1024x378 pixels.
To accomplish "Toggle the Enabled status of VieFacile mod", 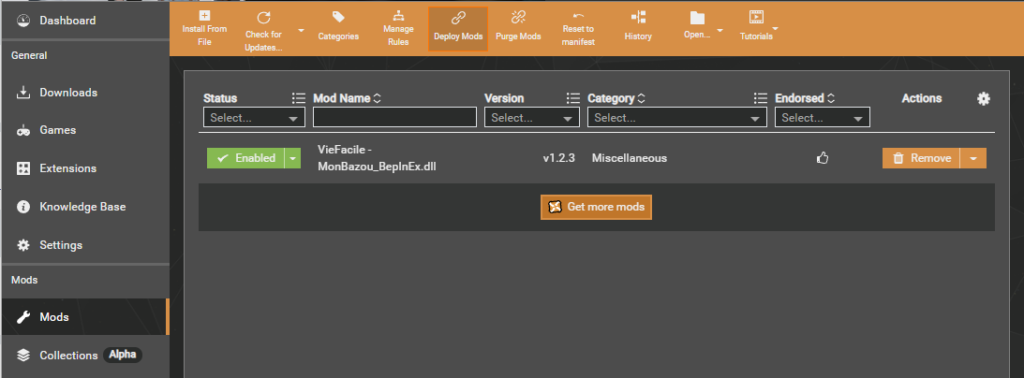I will [246, 158].
